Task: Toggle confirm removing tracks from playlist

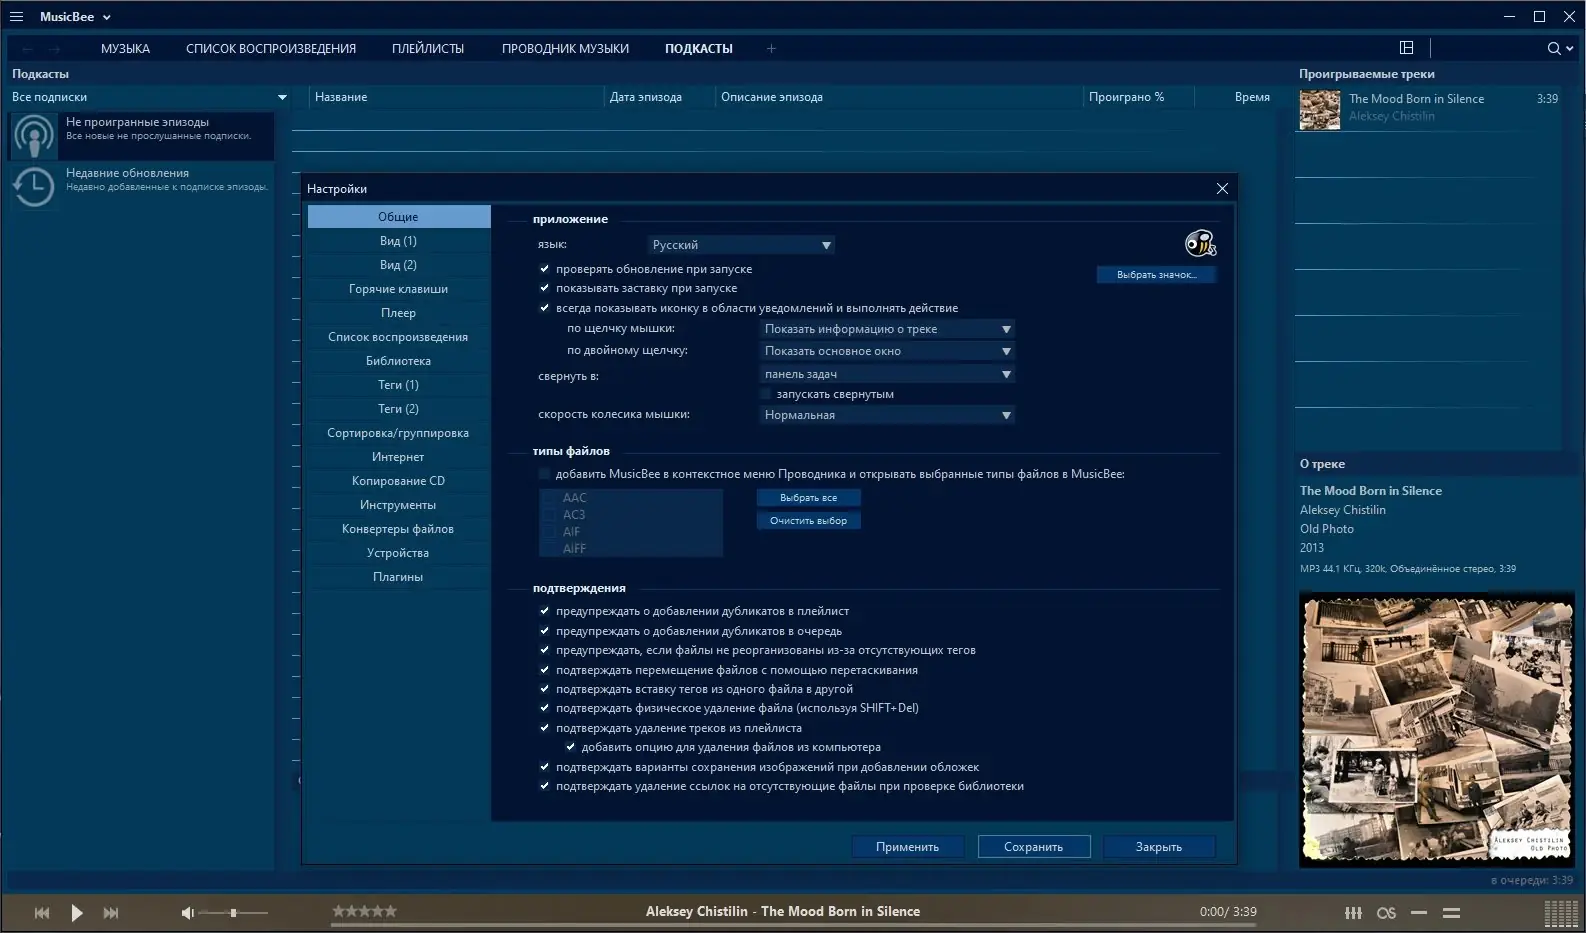Action: [545, 728]
